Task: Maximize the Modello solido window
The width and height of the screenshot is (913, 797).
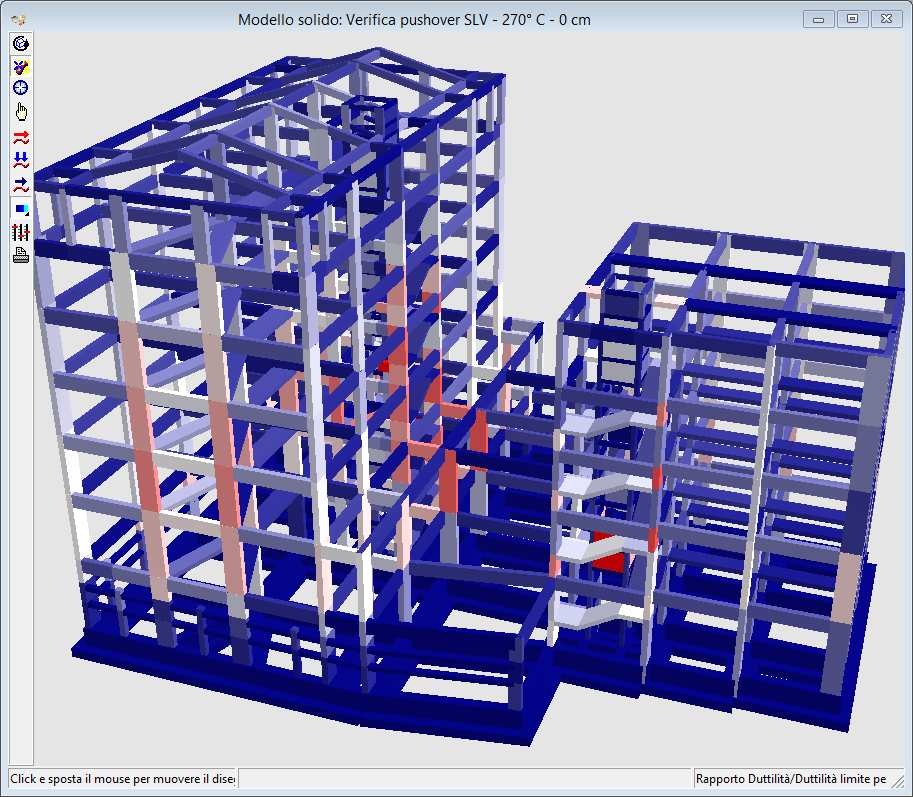Action: 852,19
